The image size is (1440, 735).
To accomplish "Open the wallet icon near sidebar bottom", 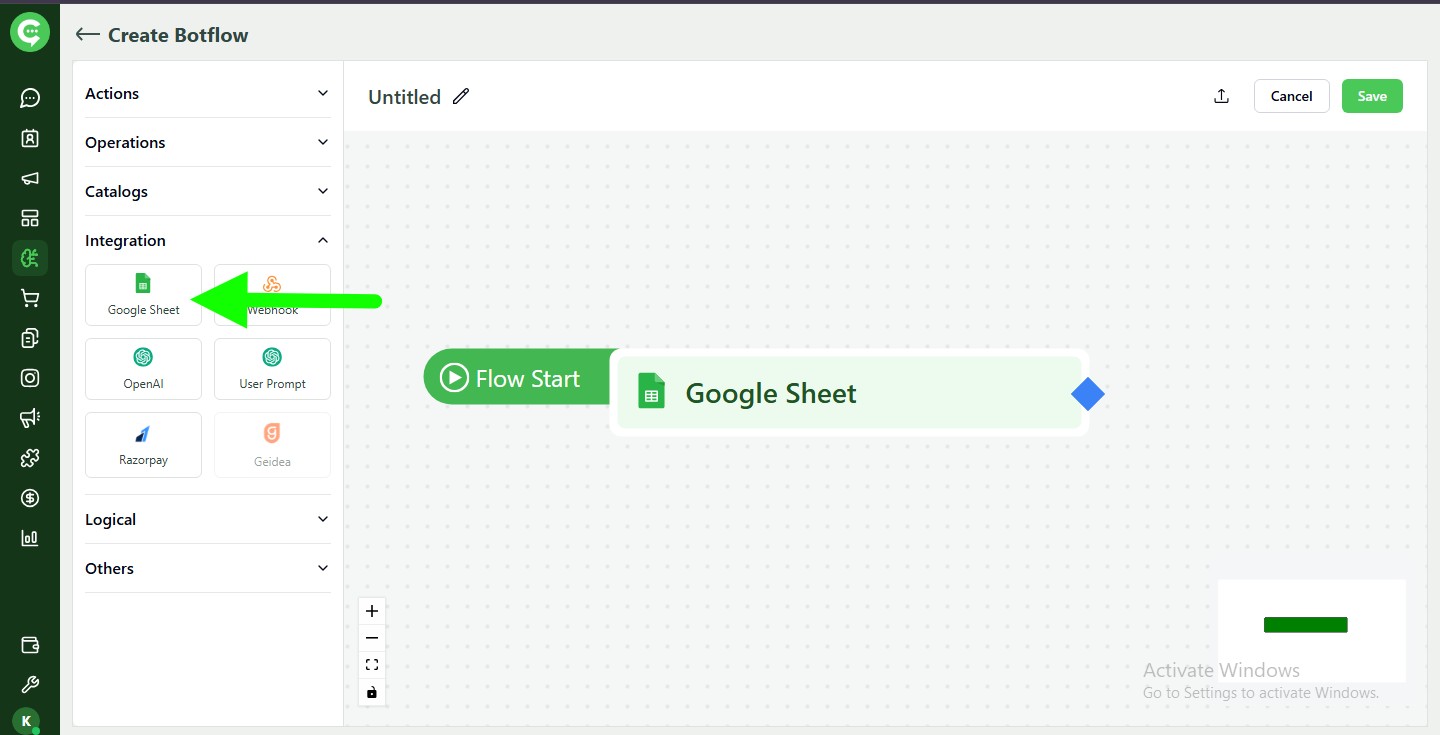I will point(30,645).
